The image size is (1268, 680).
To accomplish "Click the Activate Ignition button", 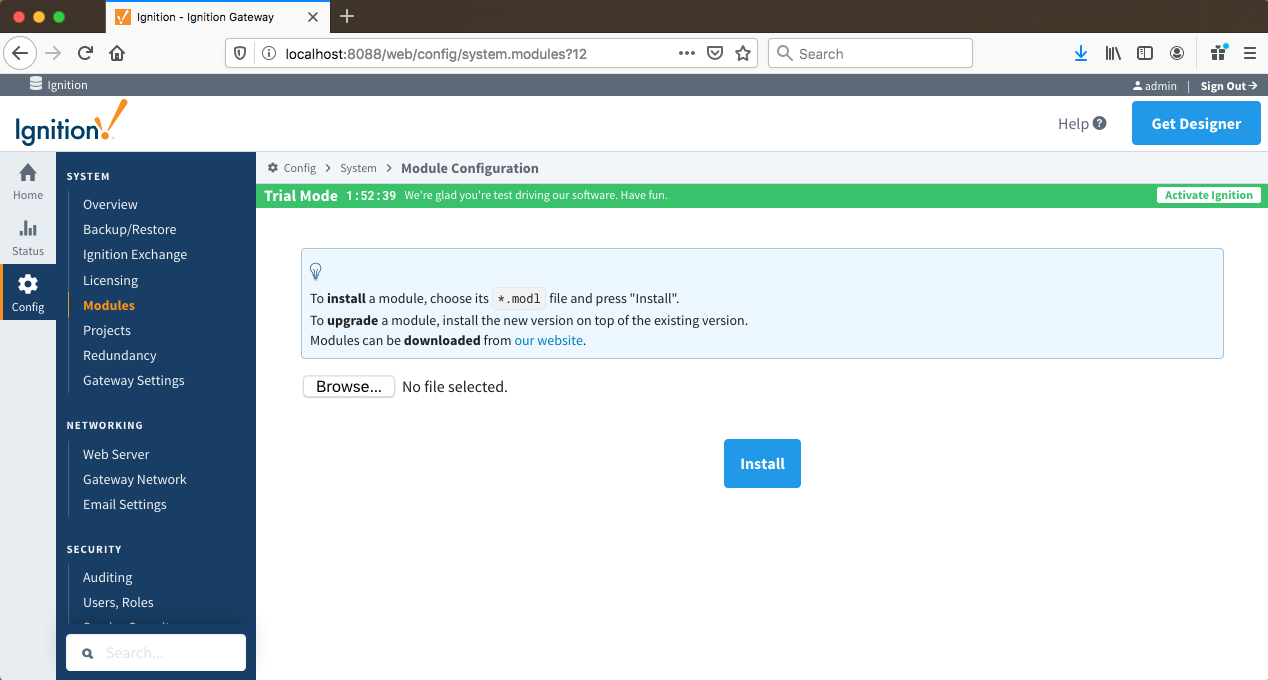I will coord(1209,196).
